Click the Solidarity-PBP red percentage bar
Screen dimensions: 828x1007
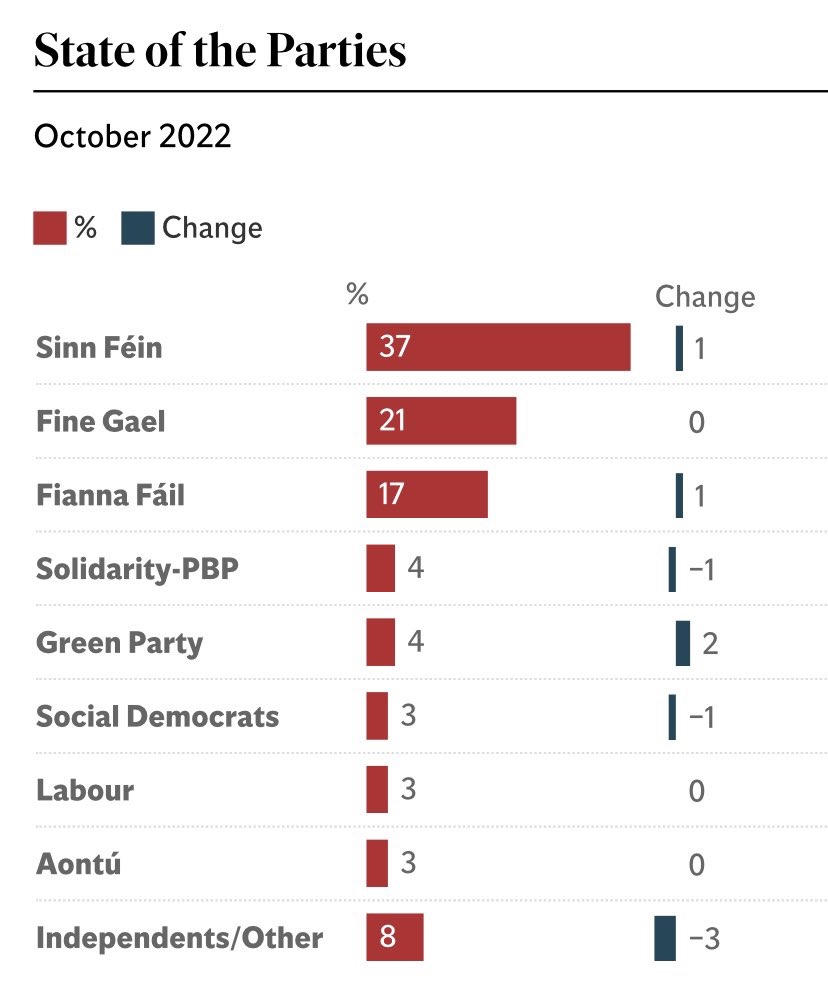coord(380,569)
